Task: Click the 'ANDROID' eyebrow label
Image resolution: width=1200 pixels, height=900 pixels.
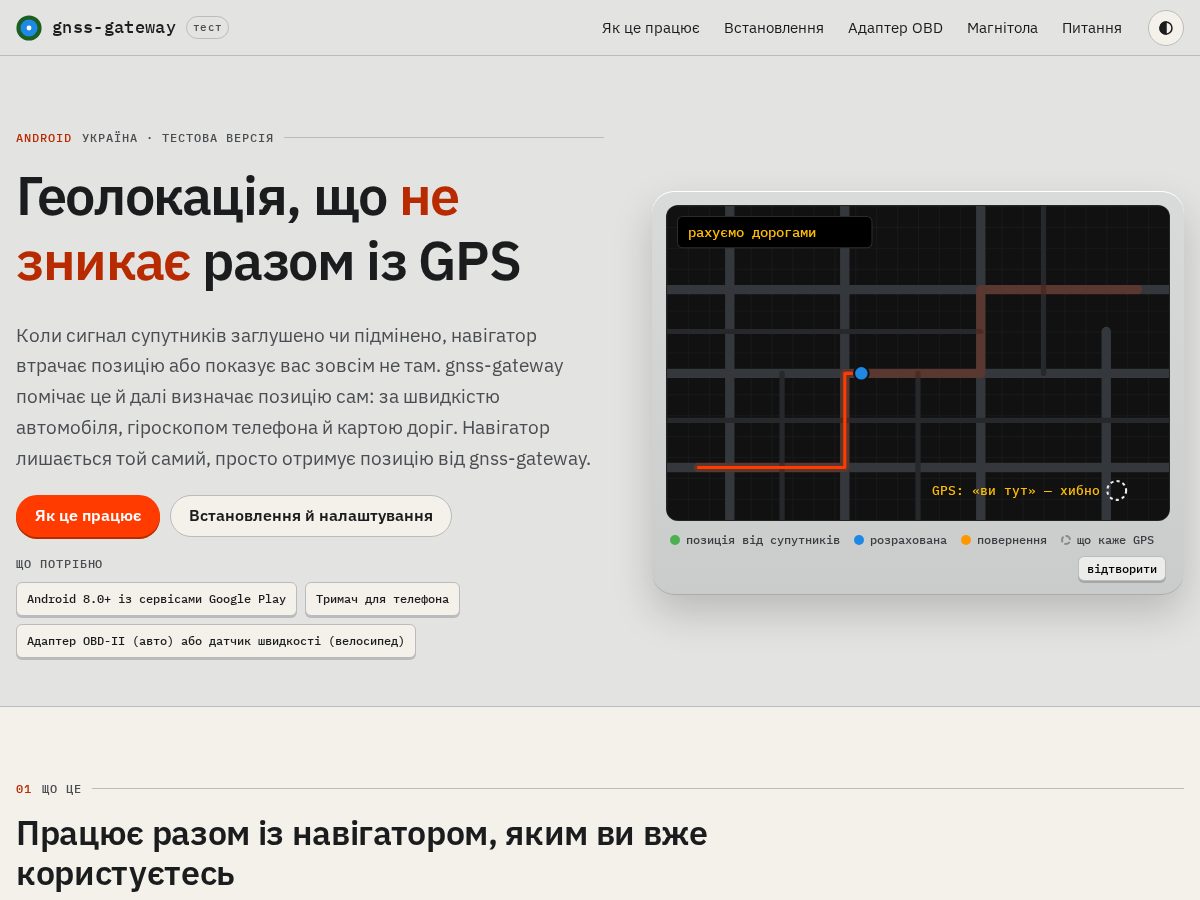Action: click(x=44, y=138)
